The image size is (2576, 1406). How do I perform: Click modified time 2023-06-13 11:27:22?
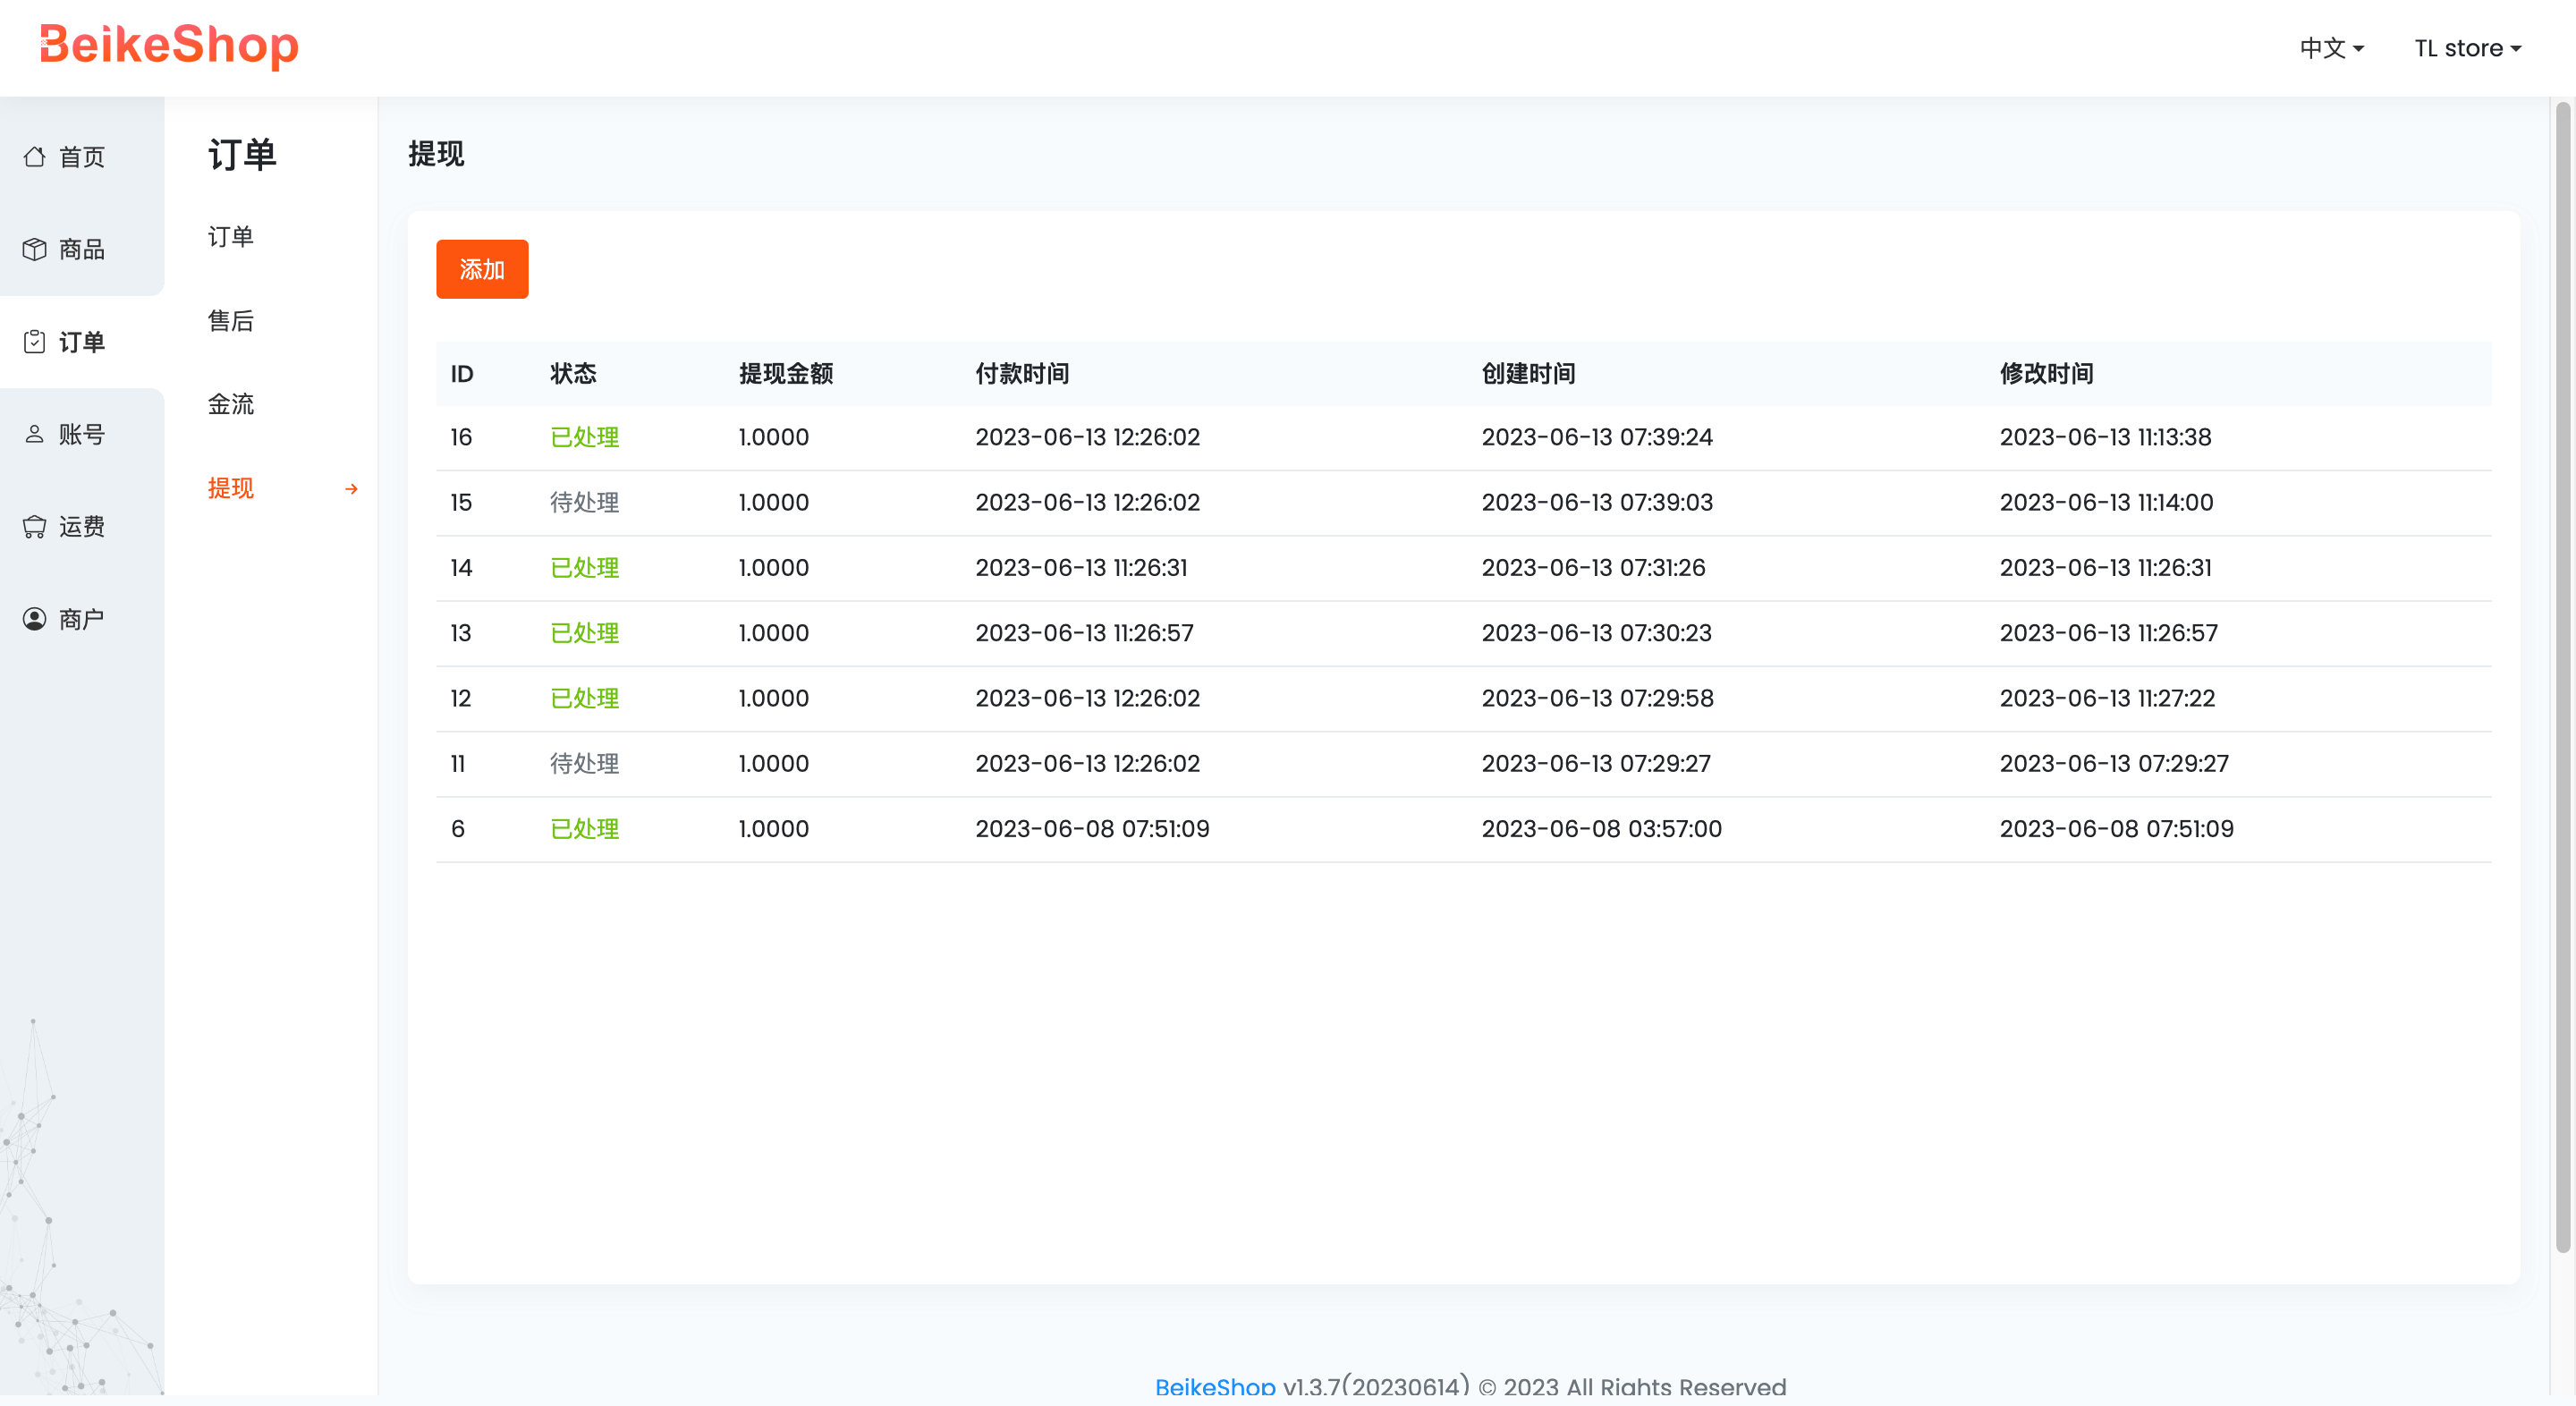(x=2108, y=698)
